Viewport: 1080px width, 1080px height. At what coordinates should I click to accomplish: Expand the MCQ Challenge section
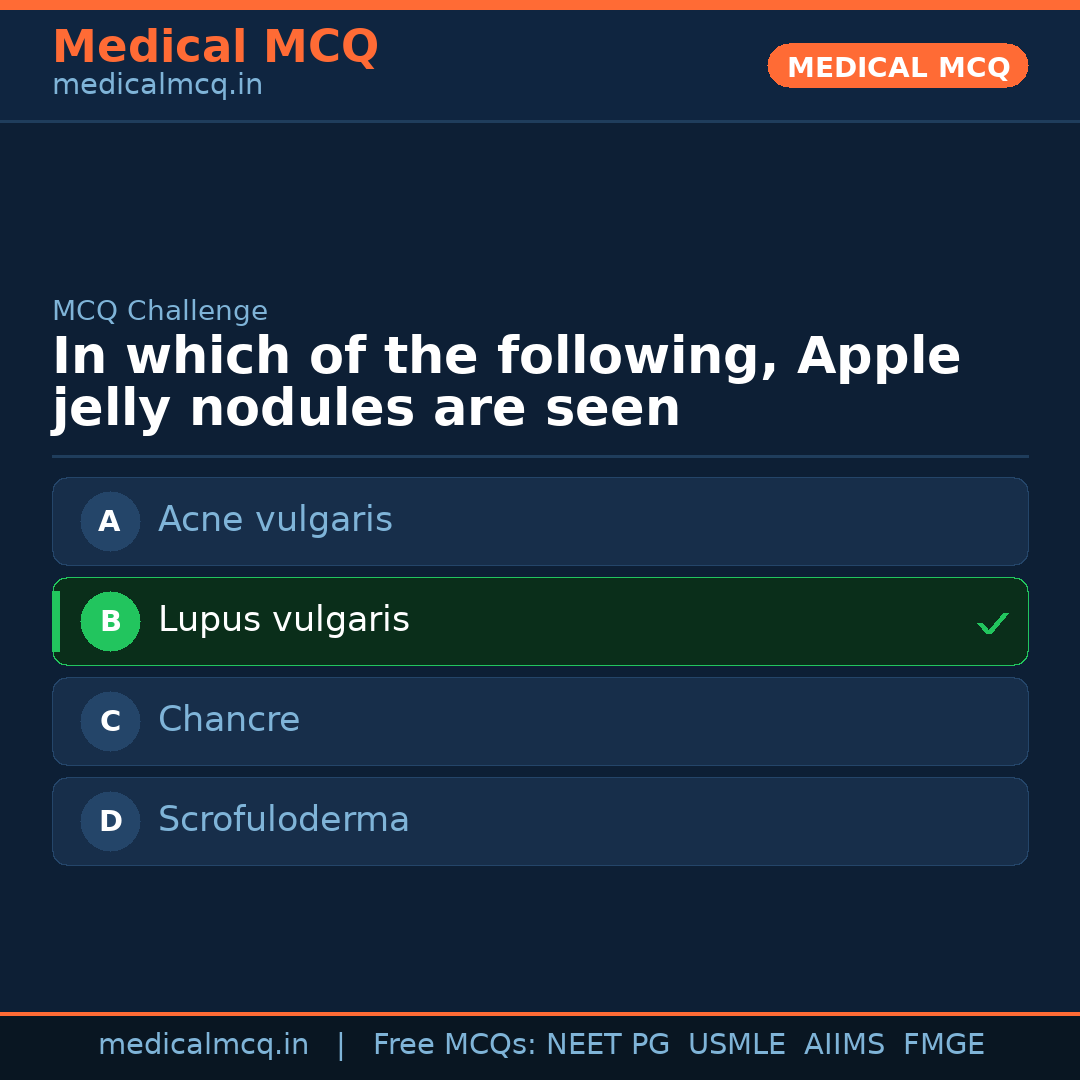click(x=160, y=311)
